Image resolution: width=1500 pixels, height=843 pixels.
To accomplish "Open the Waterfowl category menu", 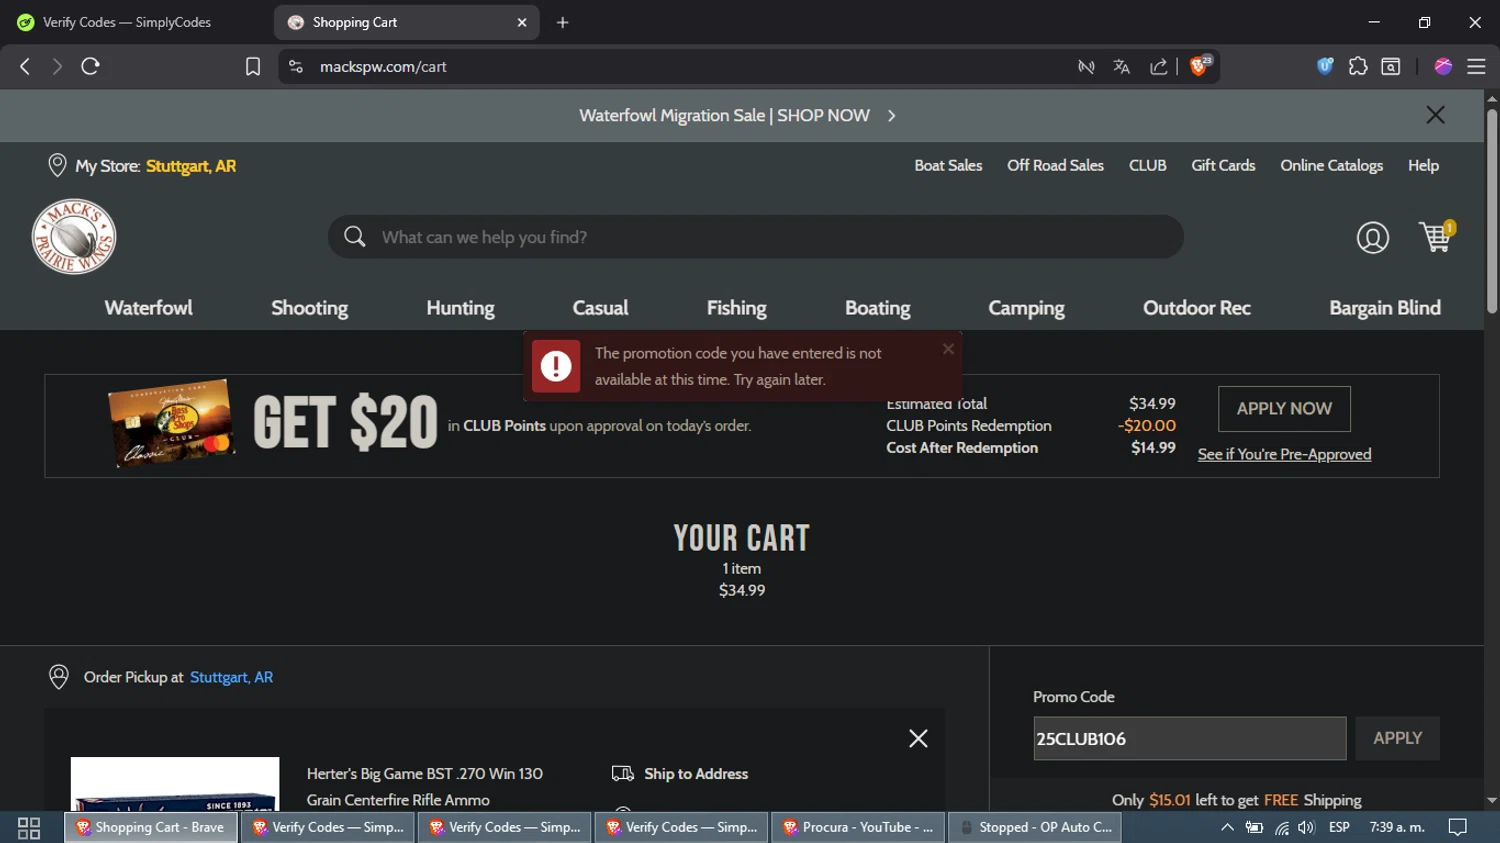I will coord(149,308).
